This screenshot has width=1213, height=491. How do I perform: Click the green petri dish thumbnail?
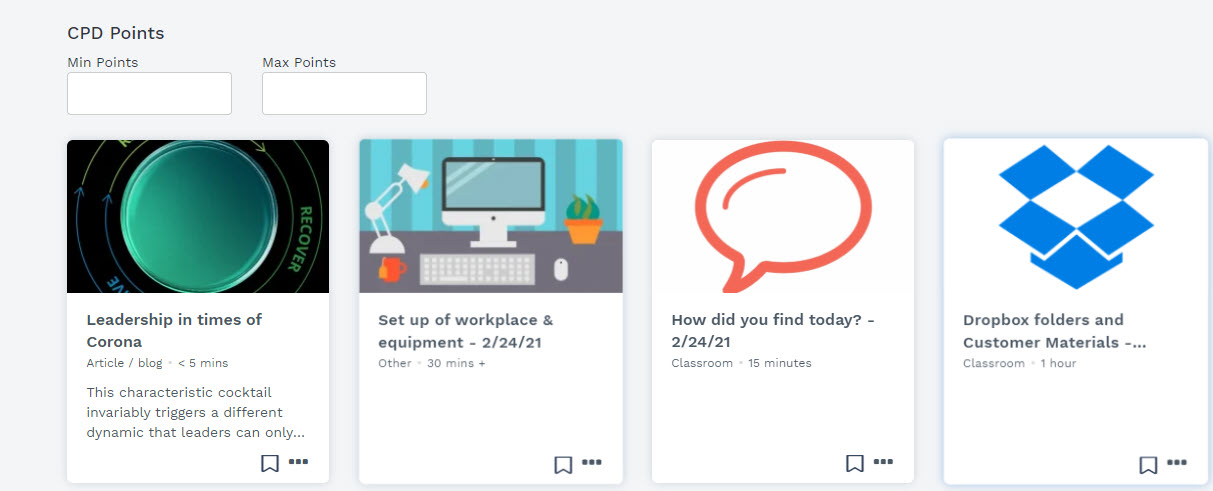click(x=198, y=216)
